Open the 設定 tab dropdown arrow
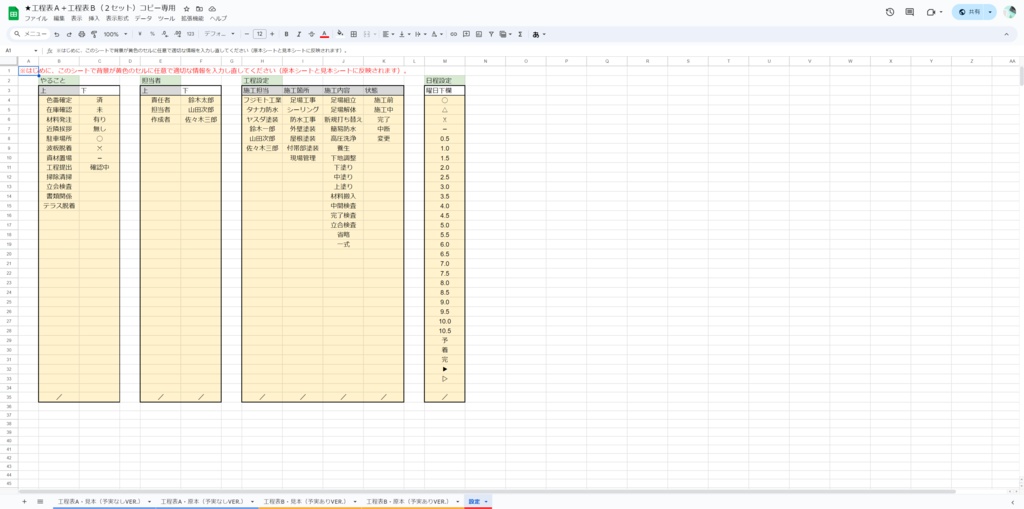The height and width of the screenshot is (509, 1024). 486,501
